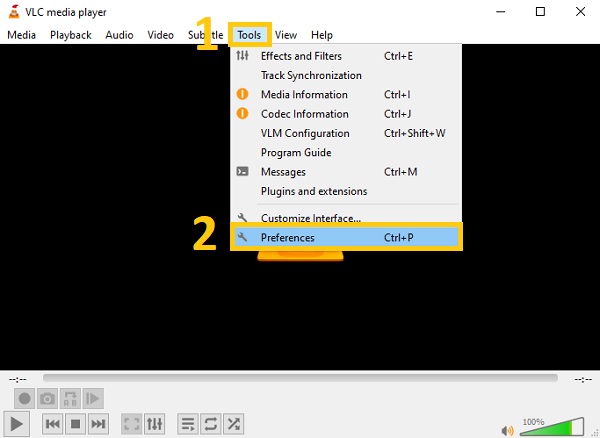Click the orange info icon beside Codec Information

click(x=242, y=114)
